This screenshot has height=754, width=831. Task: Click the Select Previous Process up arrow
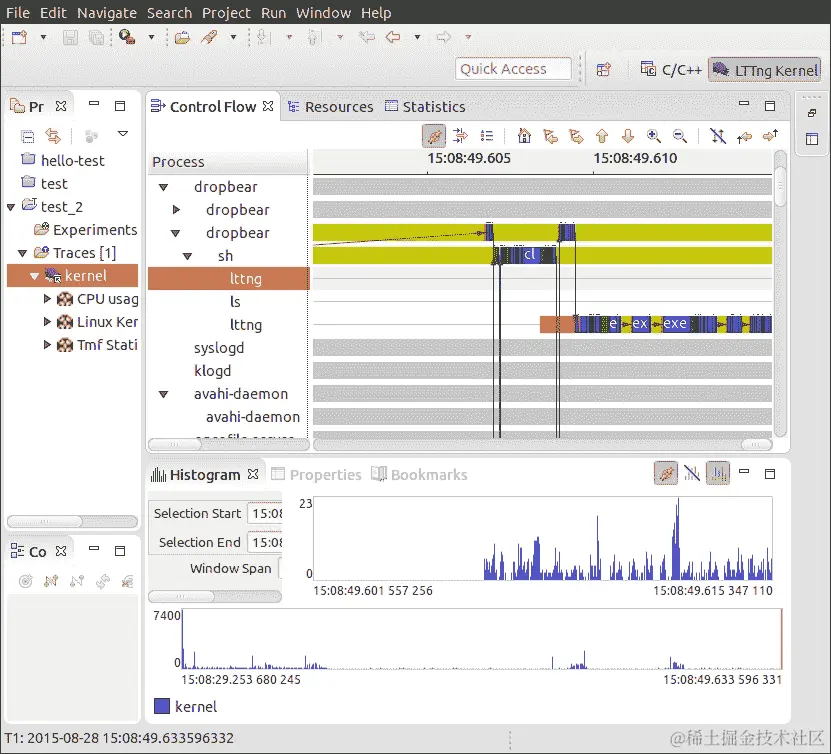pyautogui.click(x=602, y=136)
